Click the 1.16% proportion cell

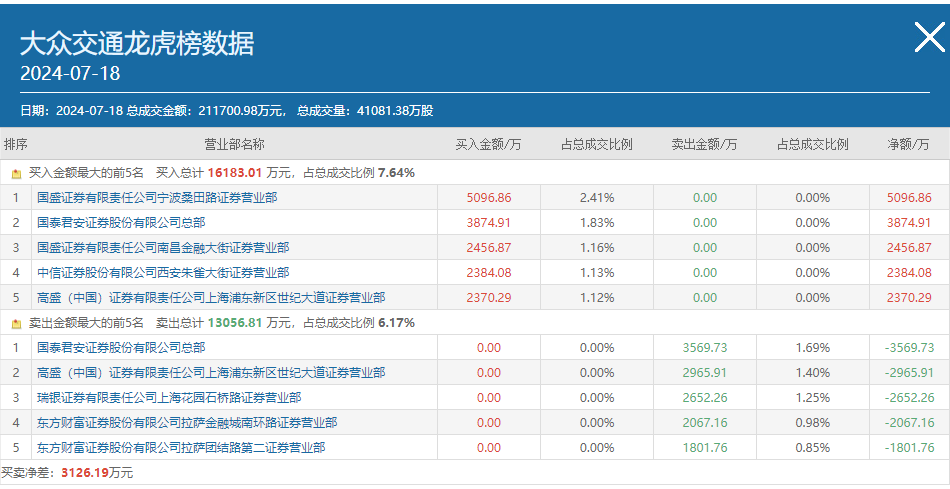(x=597, y=247)
